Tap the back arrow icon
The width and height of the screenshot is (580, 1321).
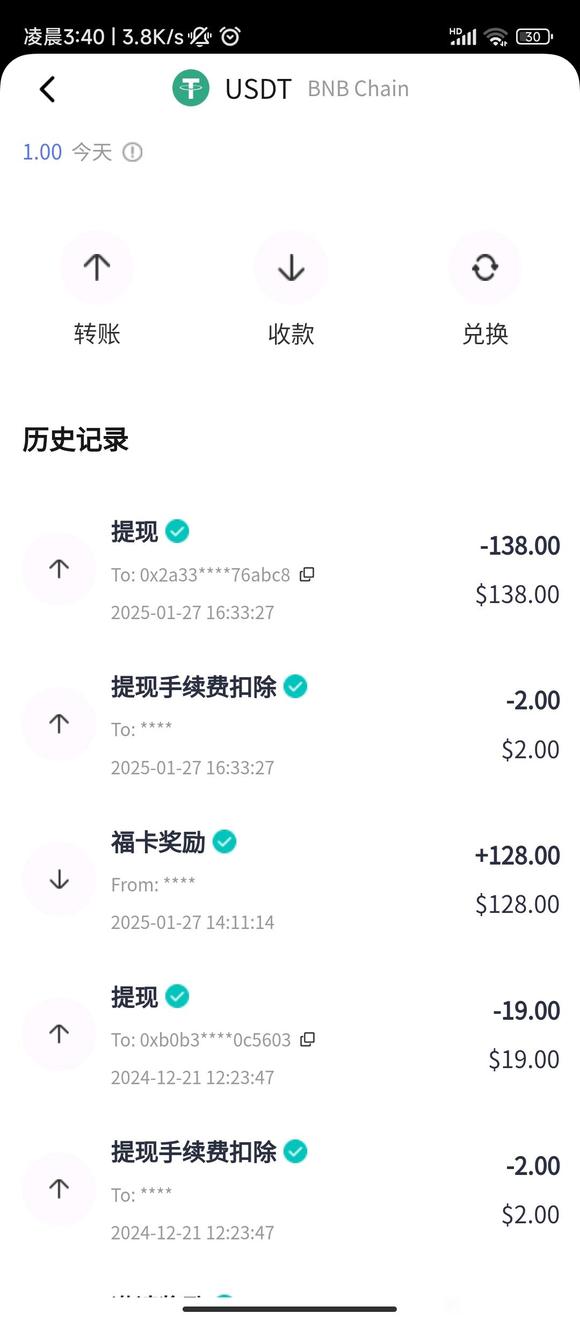tap(47, 89)
